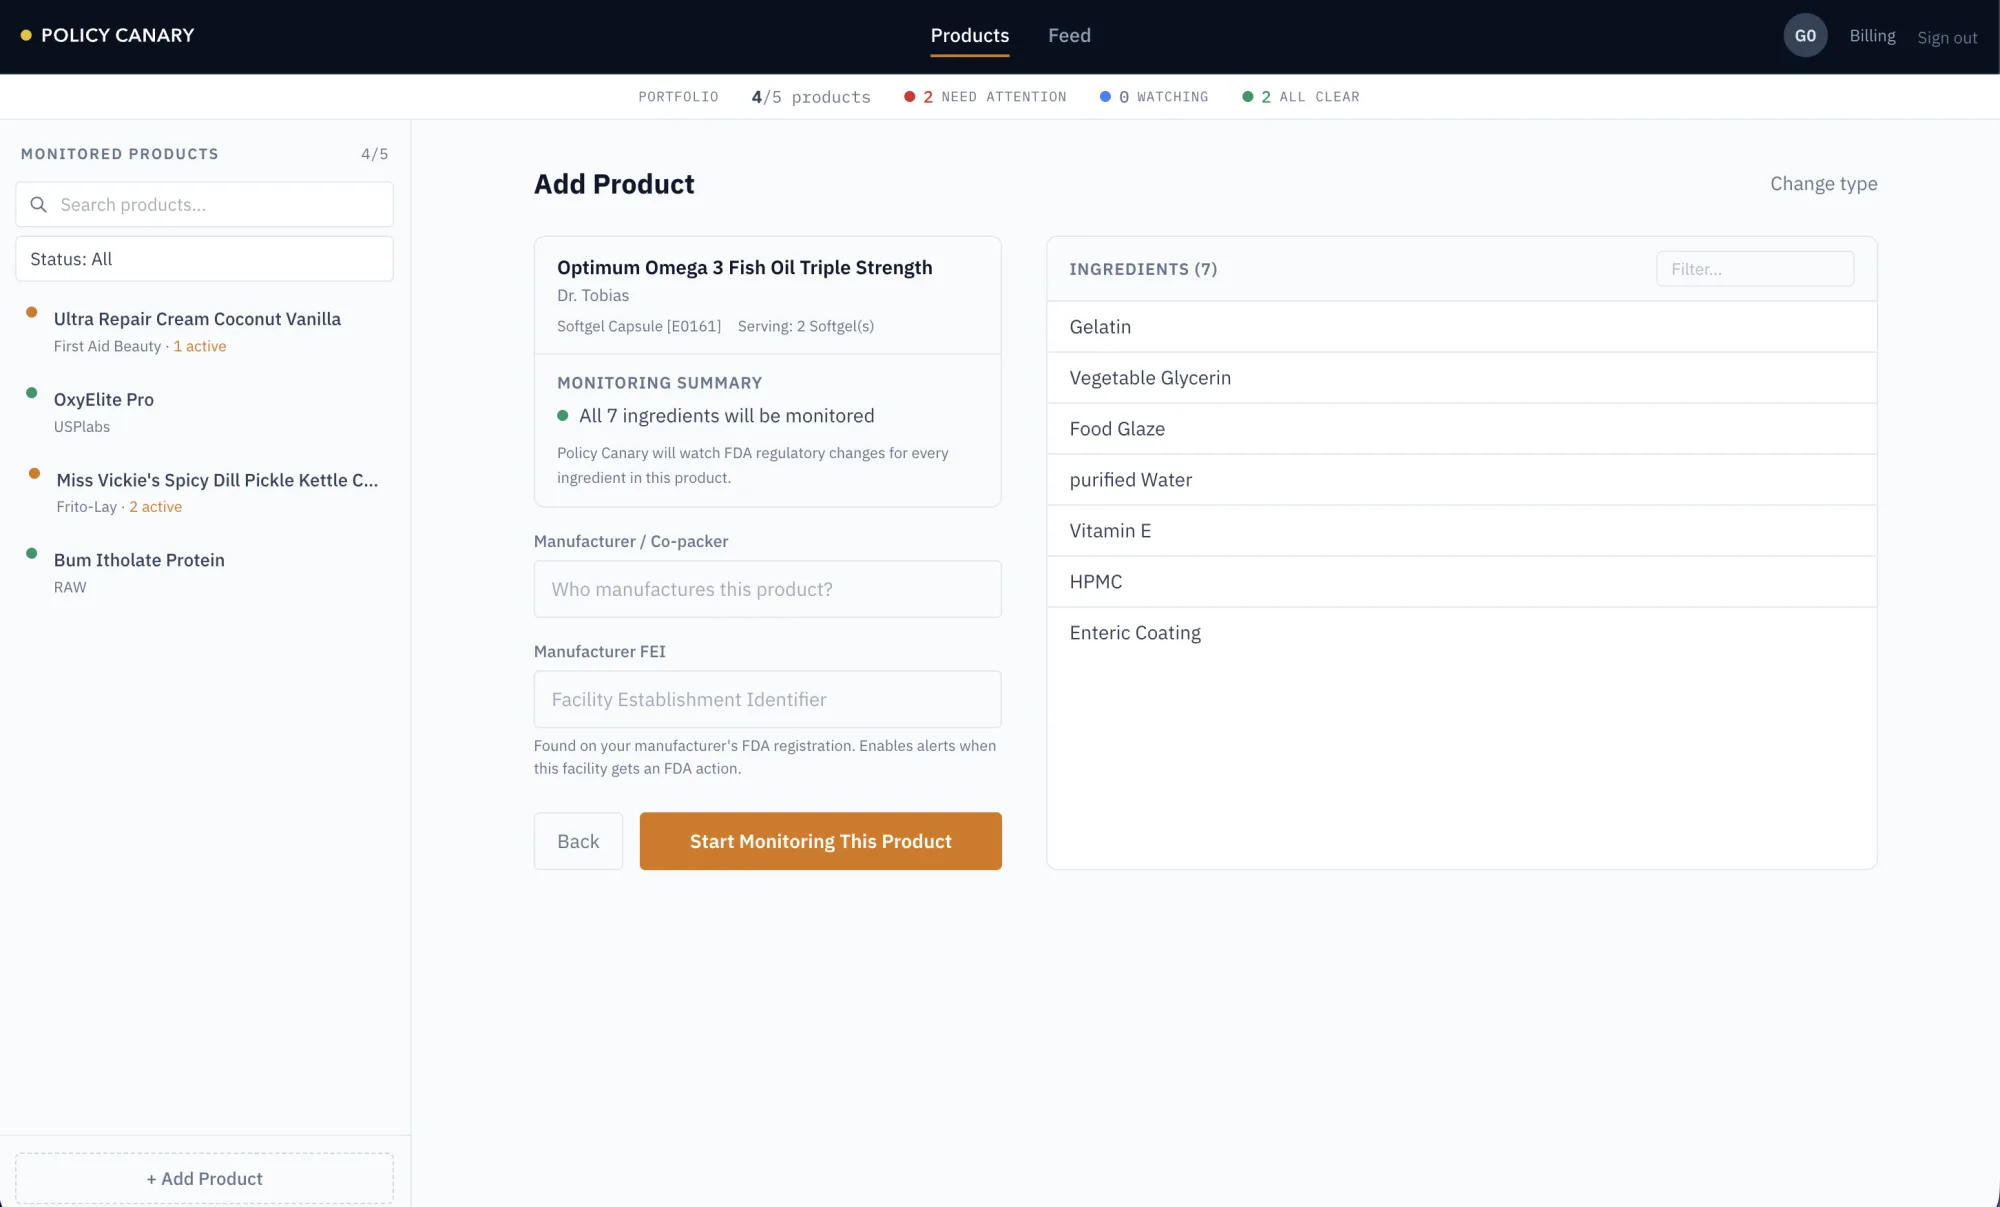2000x1207 pixels.
Task: Select the Vegetable Glycerin ingredient row
Action: point(1461,378)
